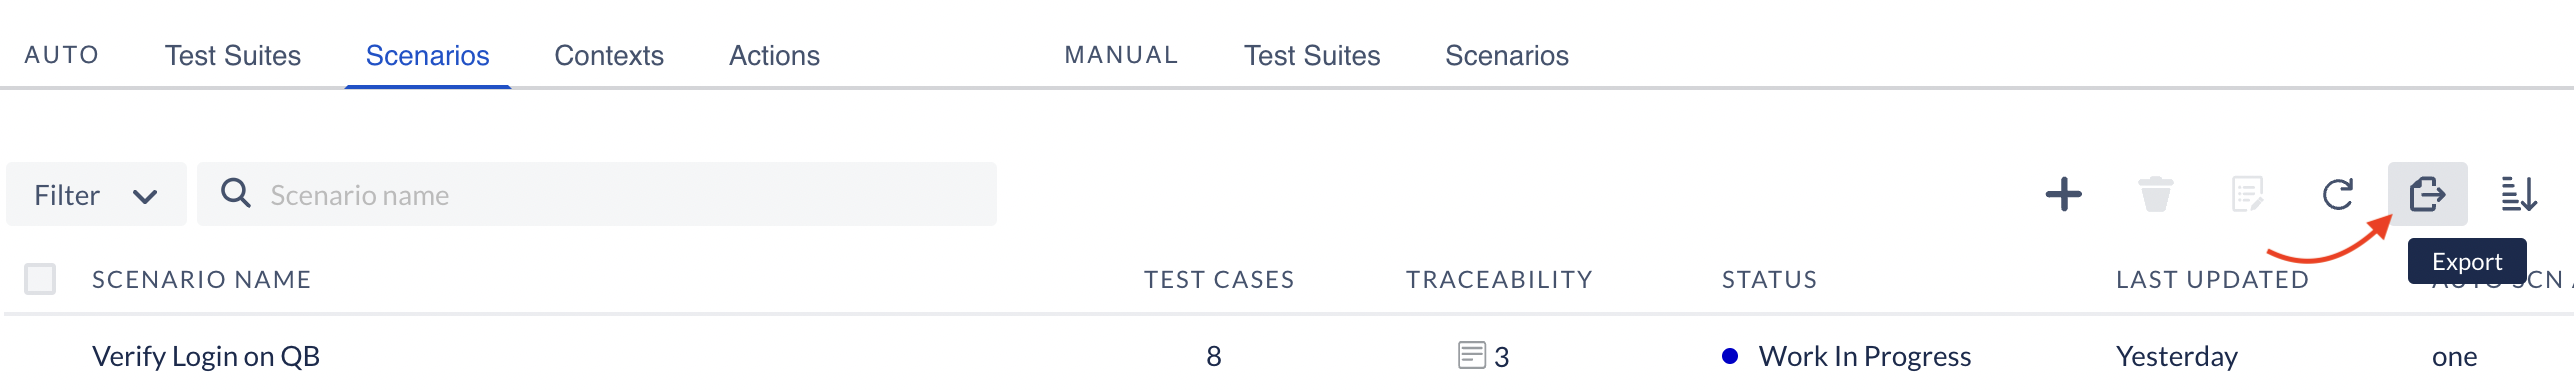
Task: Open the Filter dropdown
Action: click(96, 194)
